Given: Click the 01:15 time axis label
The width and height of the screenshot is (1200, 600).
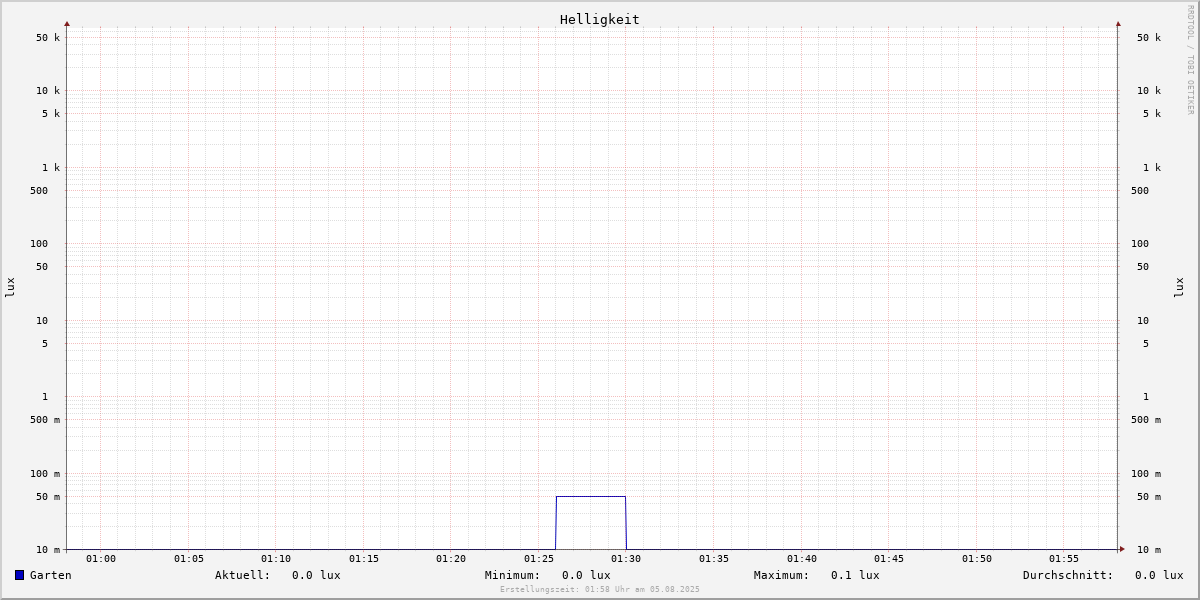Looking at the screenshot, I should coord(364,559).
